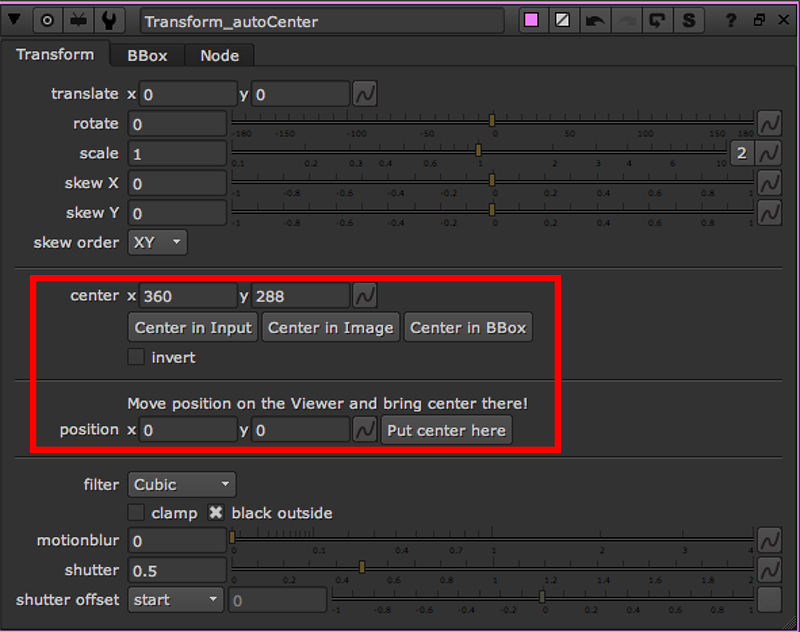Click the Put center here button

pos(446,430)
